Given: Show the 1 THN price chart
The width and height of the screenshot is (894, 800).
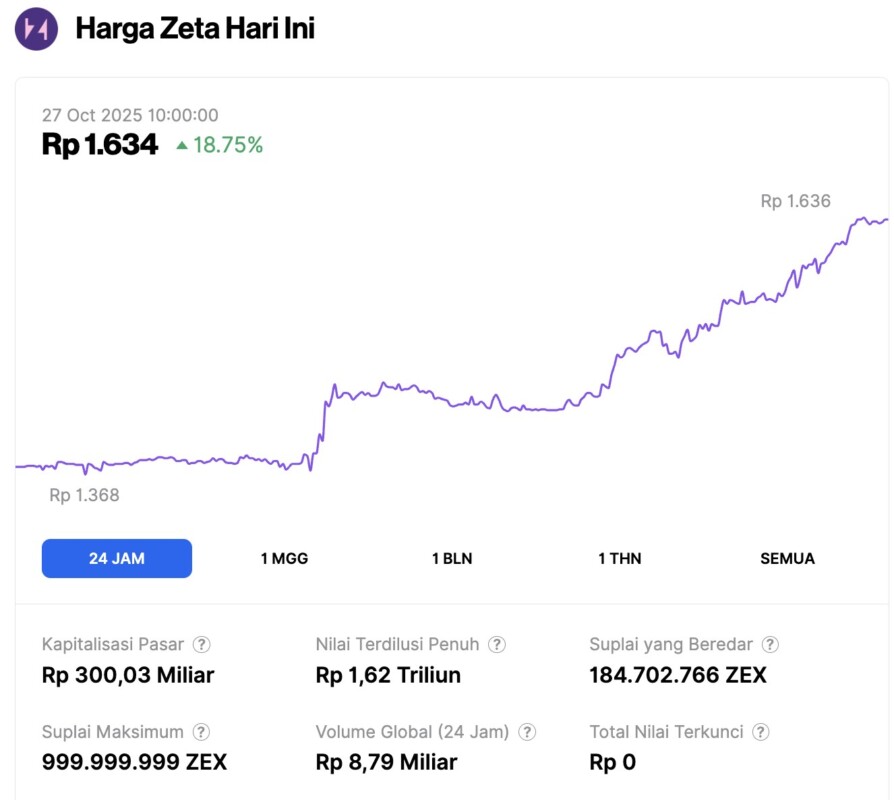Looking at the screenshot, I should 620,558.
